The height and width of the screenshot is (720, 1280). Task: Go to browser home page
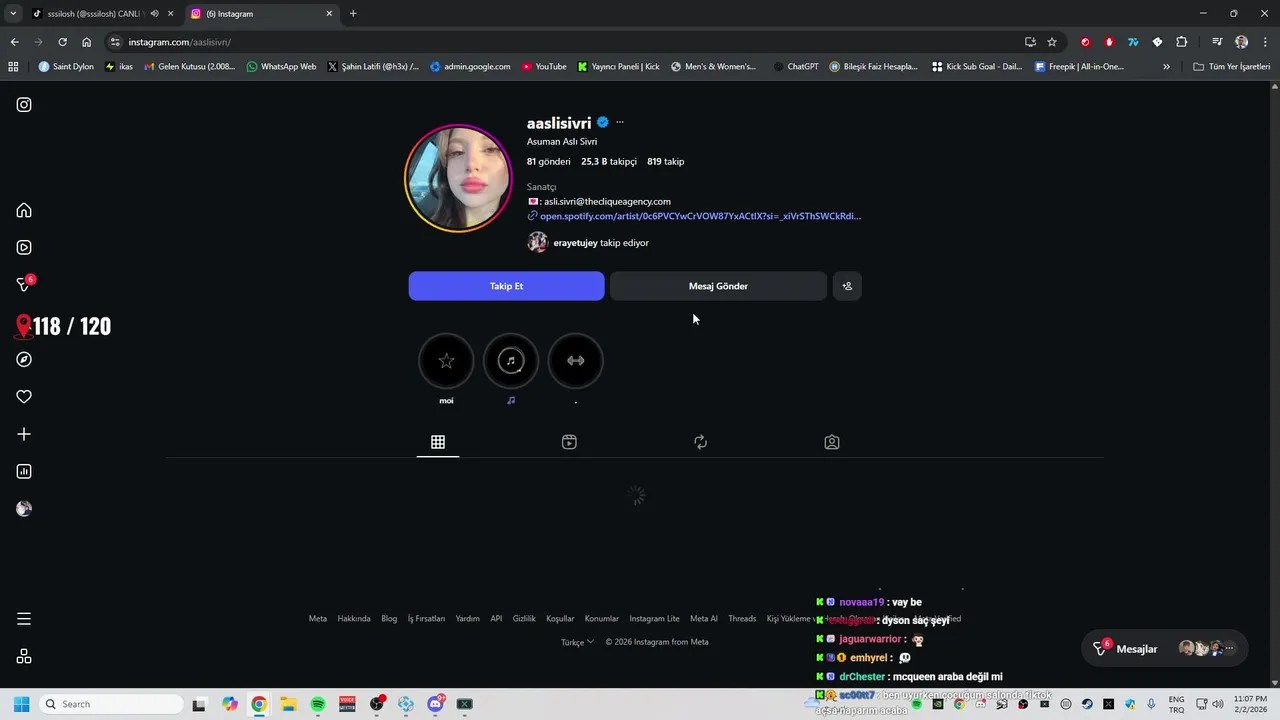tap(87, 42)
